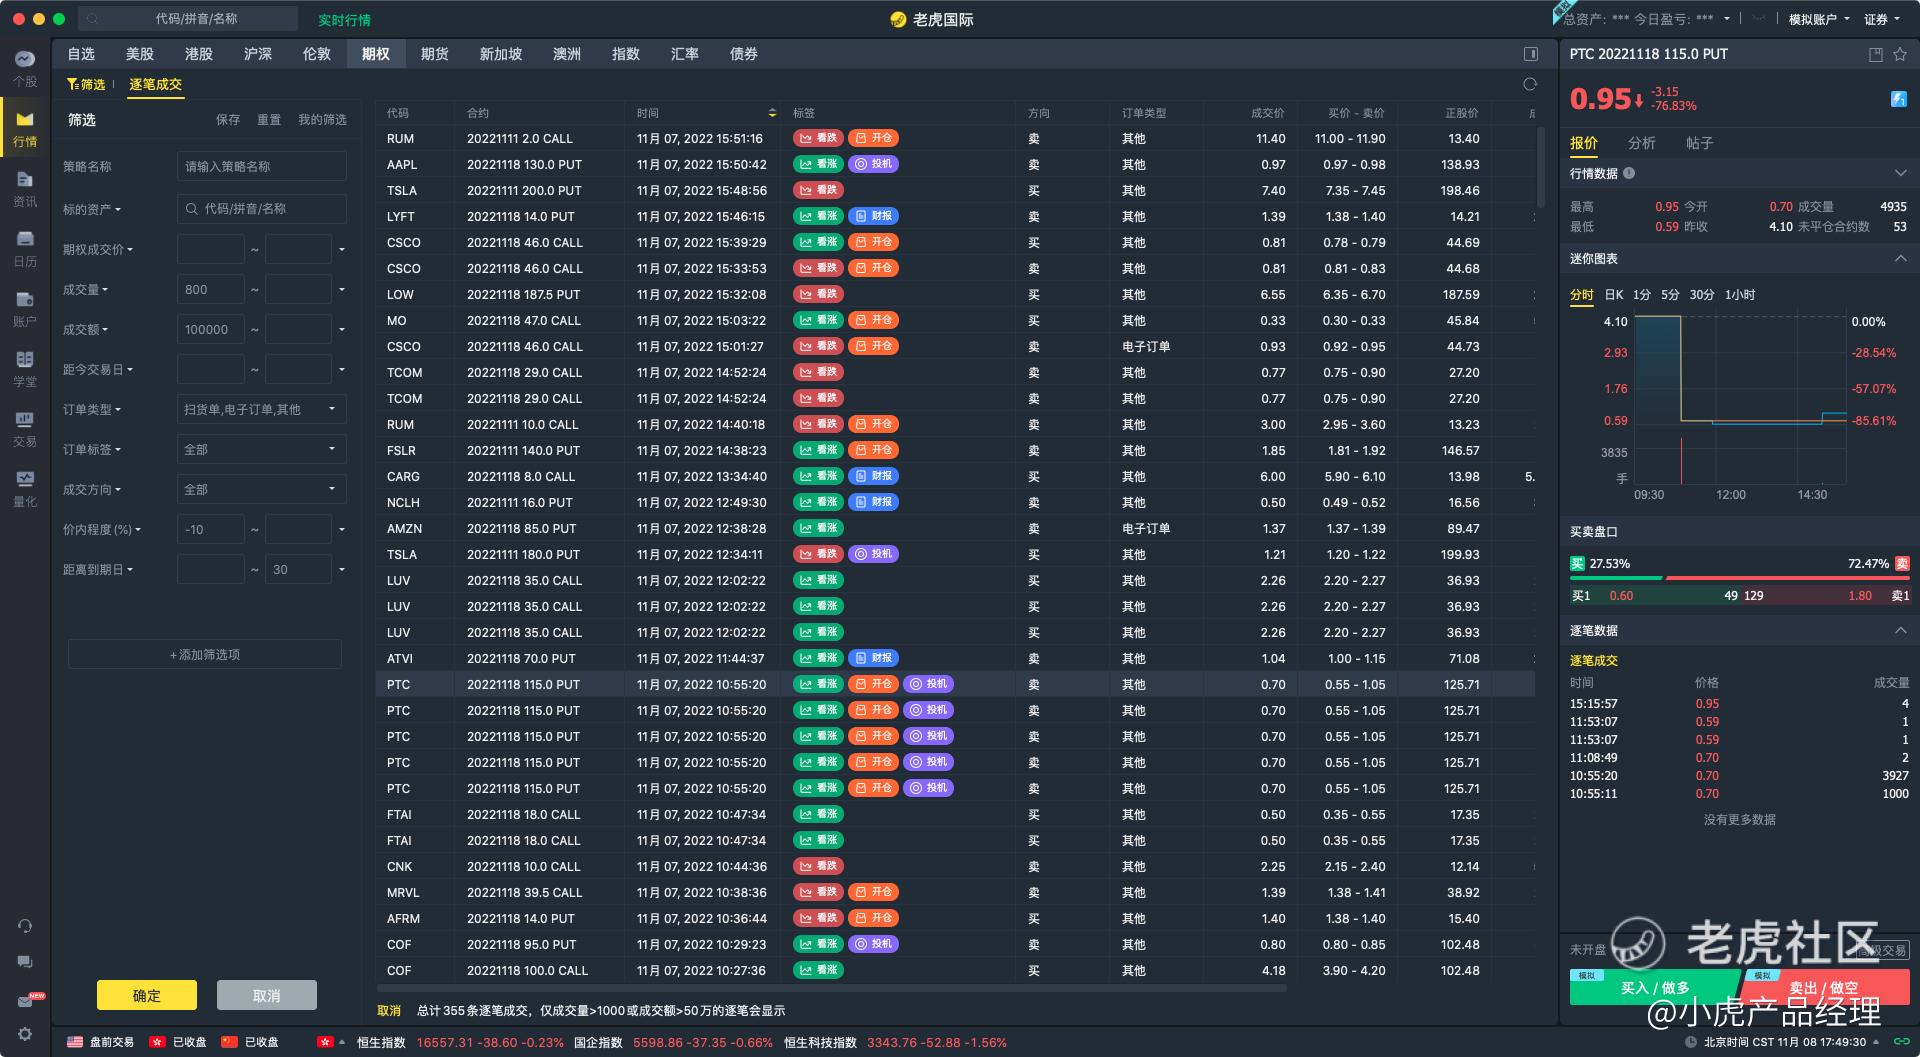1920x1057 pixels.
Task: Click the 看跌 tag in RUM 2.0 CALL row
Action: pos(819,138)
